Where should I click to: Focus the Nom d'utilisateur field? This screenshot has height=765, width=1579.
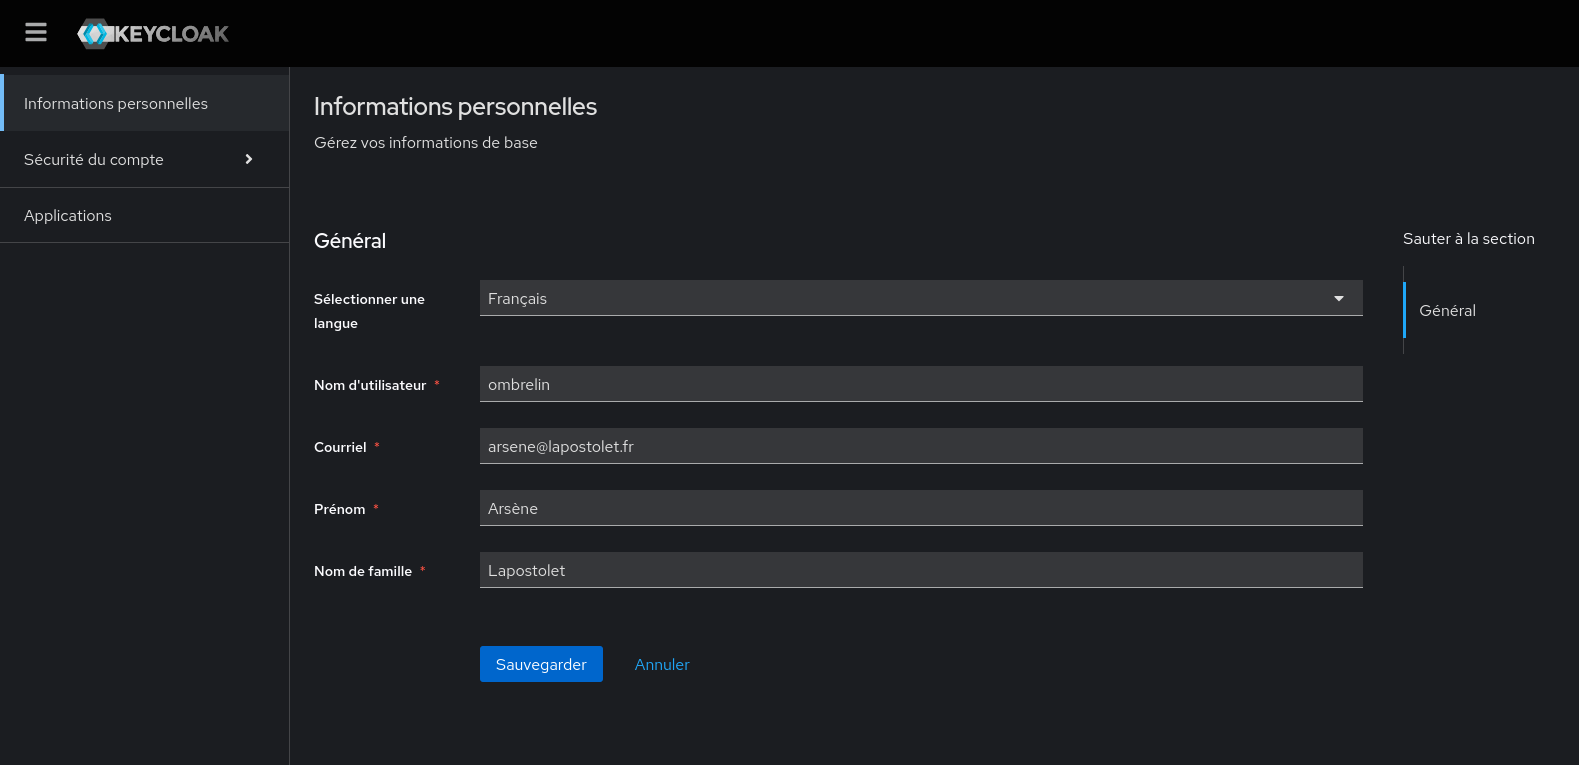pyautogui.click(x=921, y=384)
